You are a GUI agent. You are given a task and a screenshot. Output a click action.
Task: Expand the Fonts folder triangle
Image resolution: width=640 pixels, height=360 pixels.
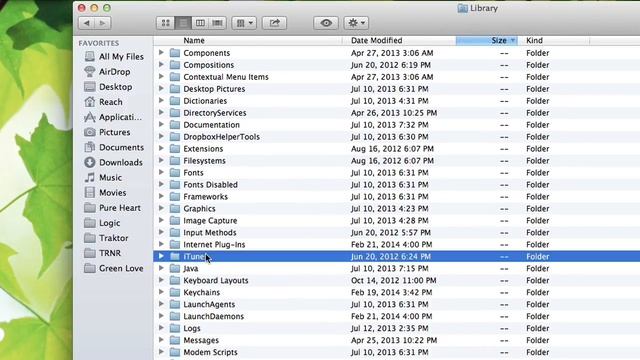pos(161,172)
